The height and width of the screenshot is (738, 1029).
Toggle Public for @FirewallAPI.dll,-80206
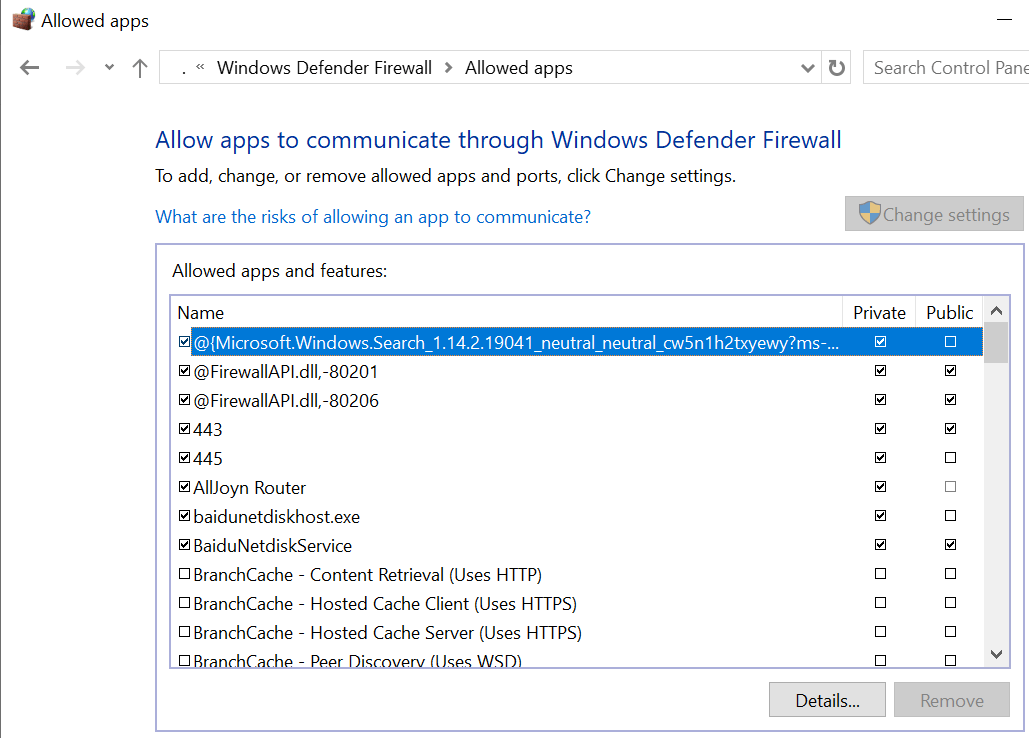point(950,400)
